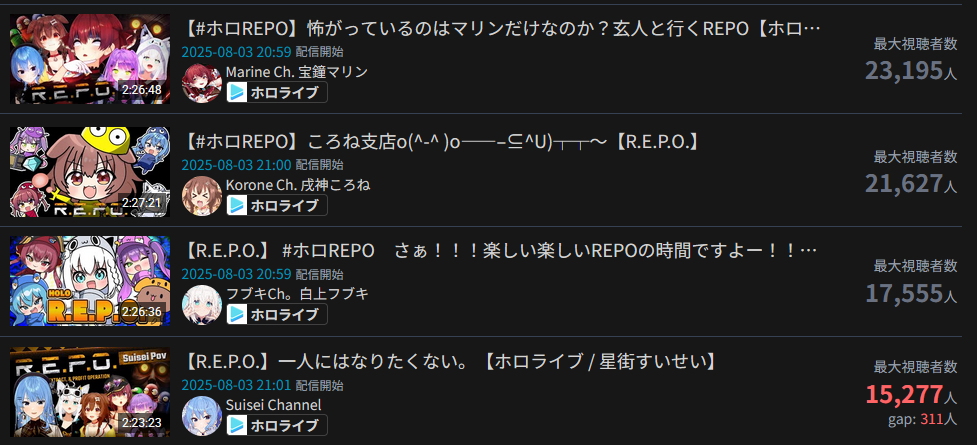Image resolution: width=977 pixels, height=445 pixels.
Task: Open title 一人にはなりたくない。stream link
Action: point(449,361)
